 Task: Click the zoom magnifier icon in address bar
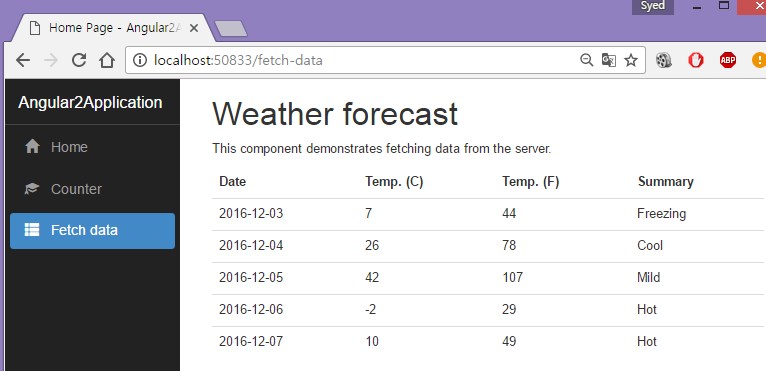click(x=586, y=60)
